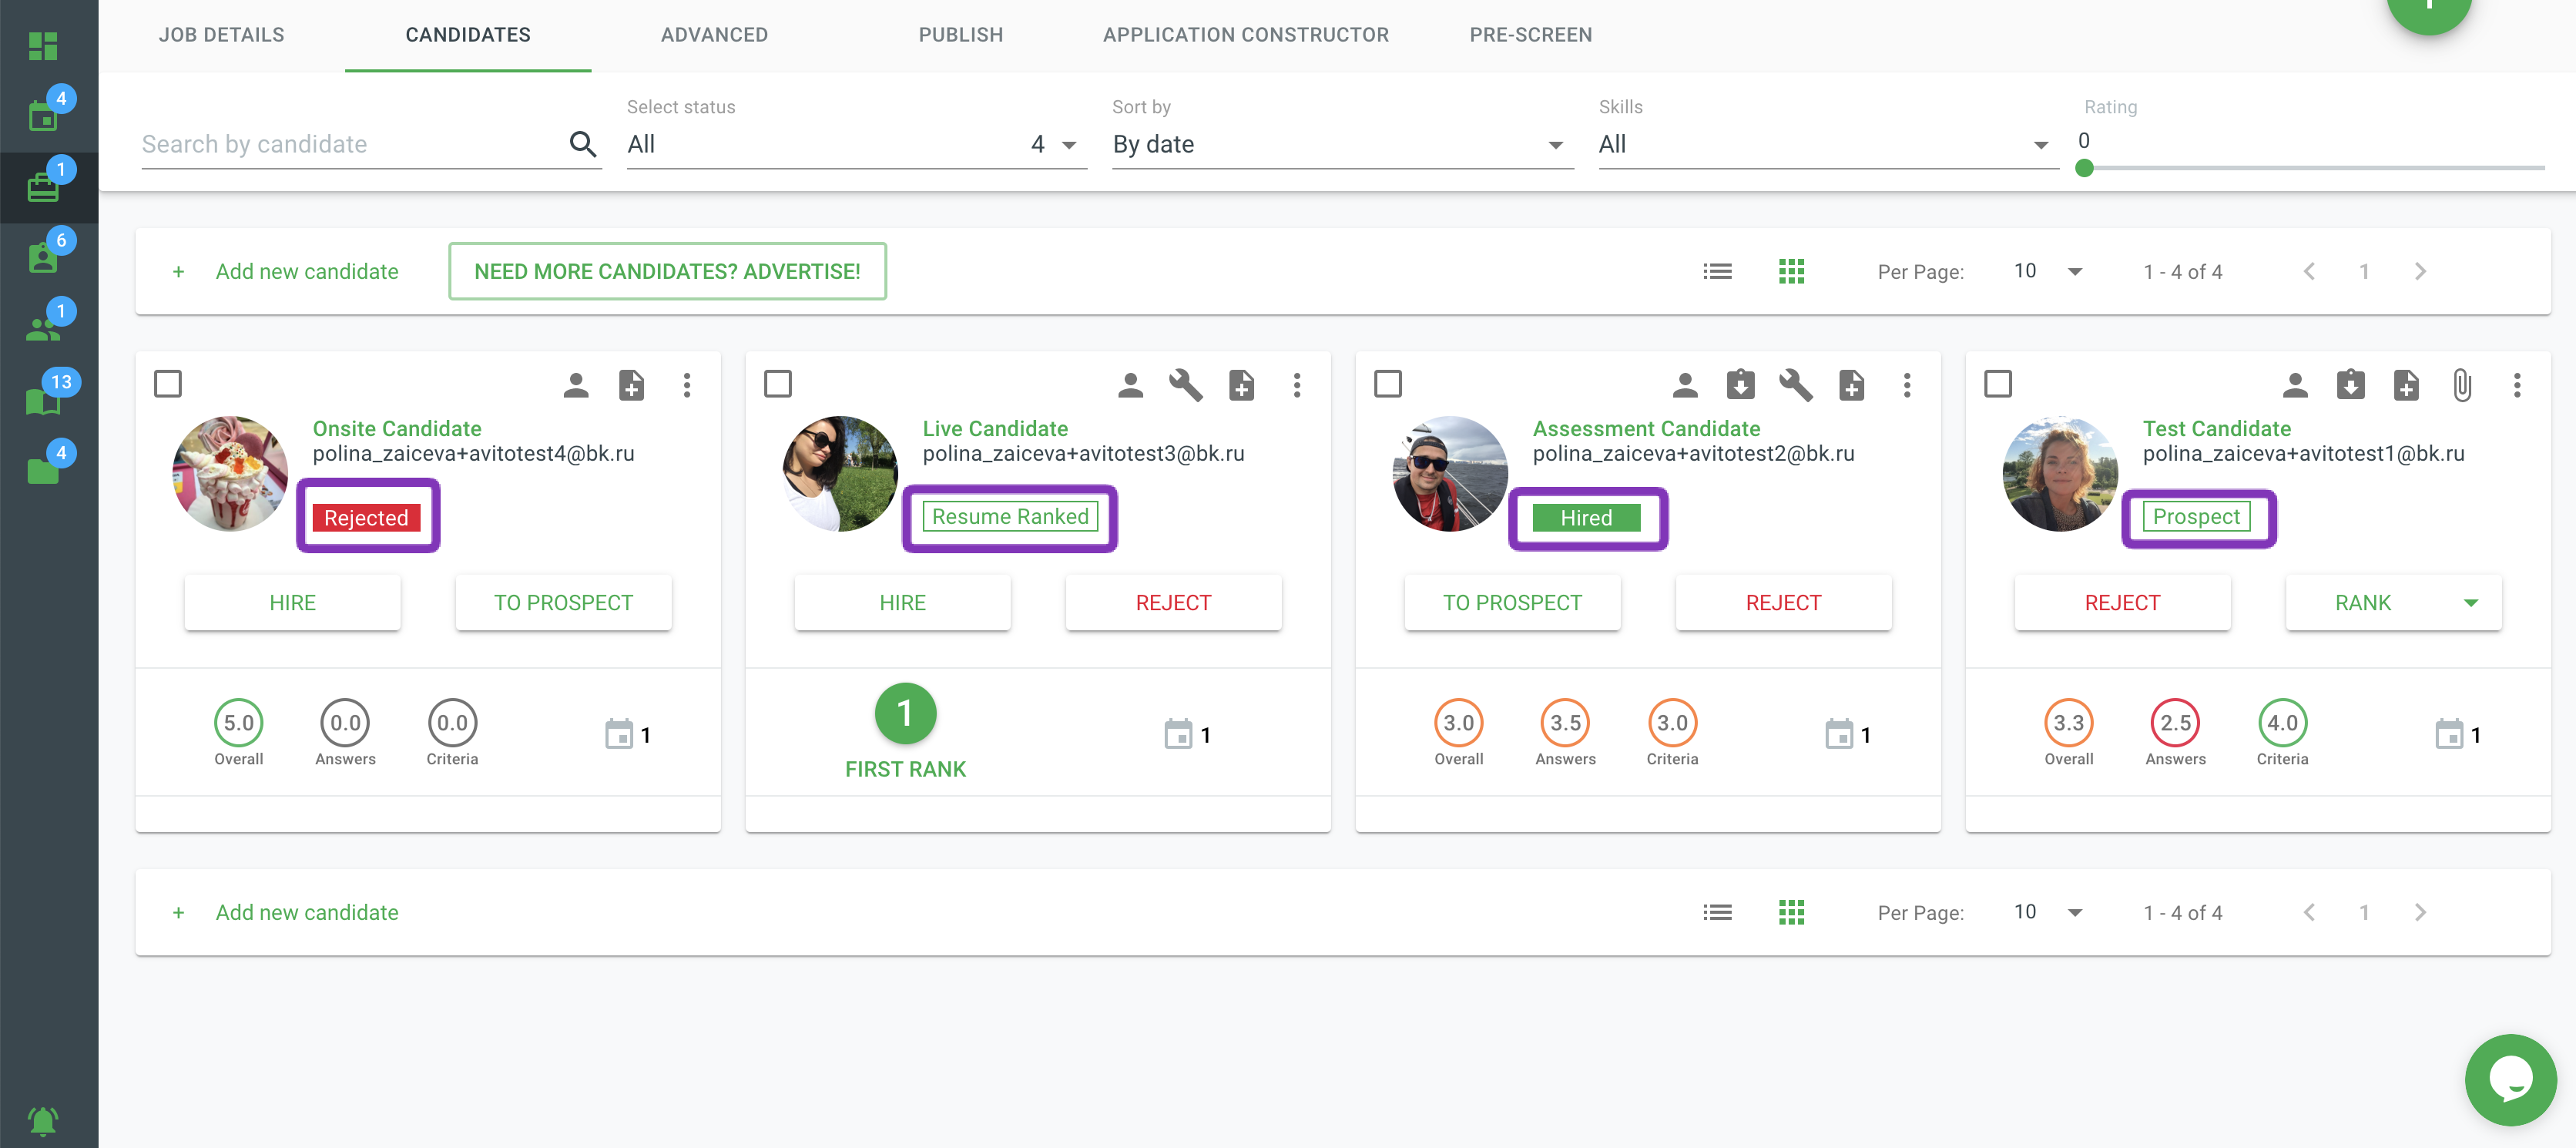Open the PRE-SCREEN tab
2576x1148 pixels.
[1530, 35]
